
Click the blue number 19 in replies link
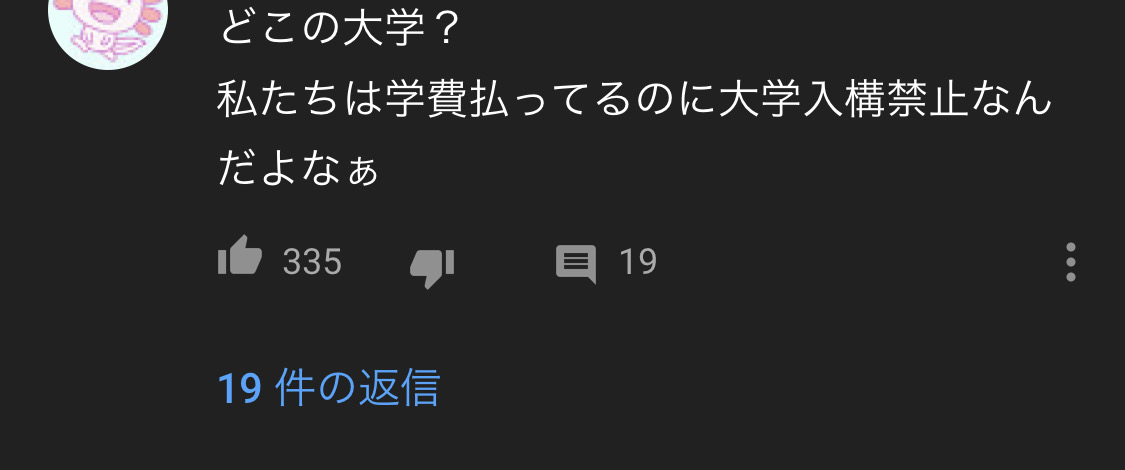tap(238, 388)
